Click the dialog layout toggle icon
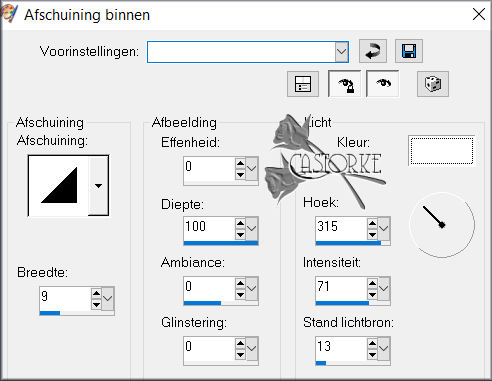Screen dimensions: 492x381 point(303,84)
